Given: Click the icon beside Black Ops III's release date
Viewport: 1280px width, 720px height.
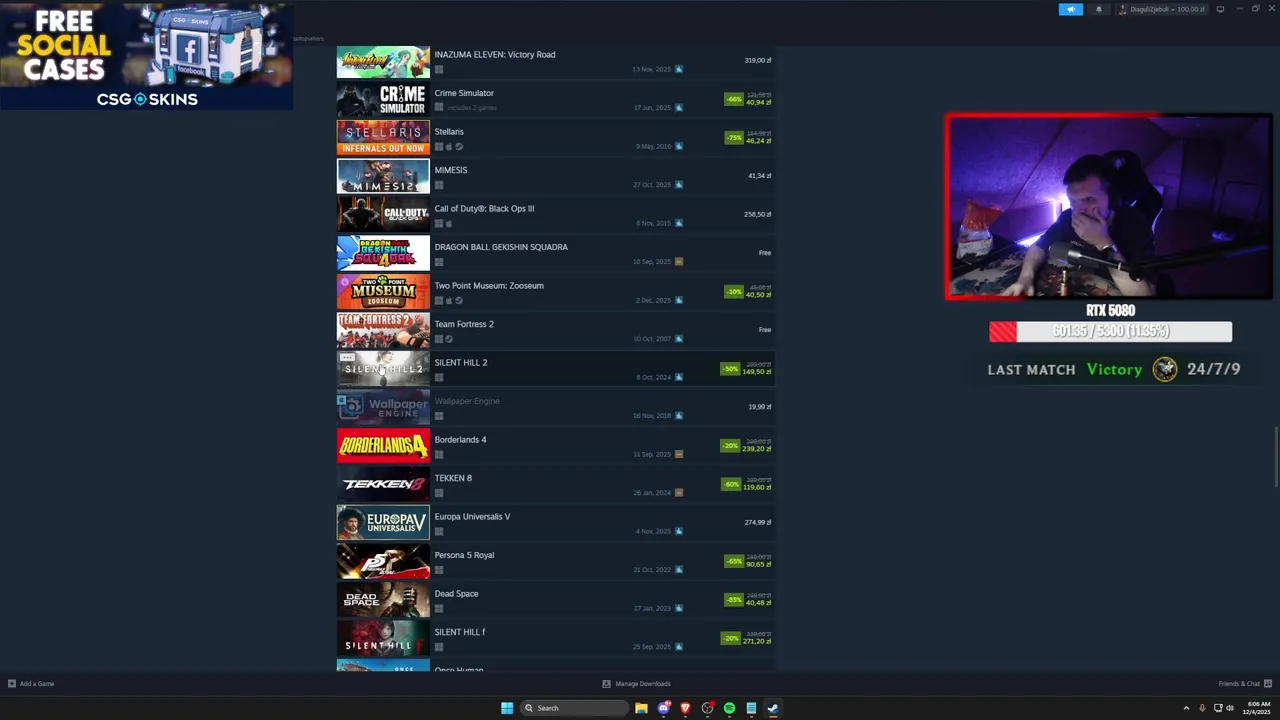Looking at the screenshot, I should (679, 223).
